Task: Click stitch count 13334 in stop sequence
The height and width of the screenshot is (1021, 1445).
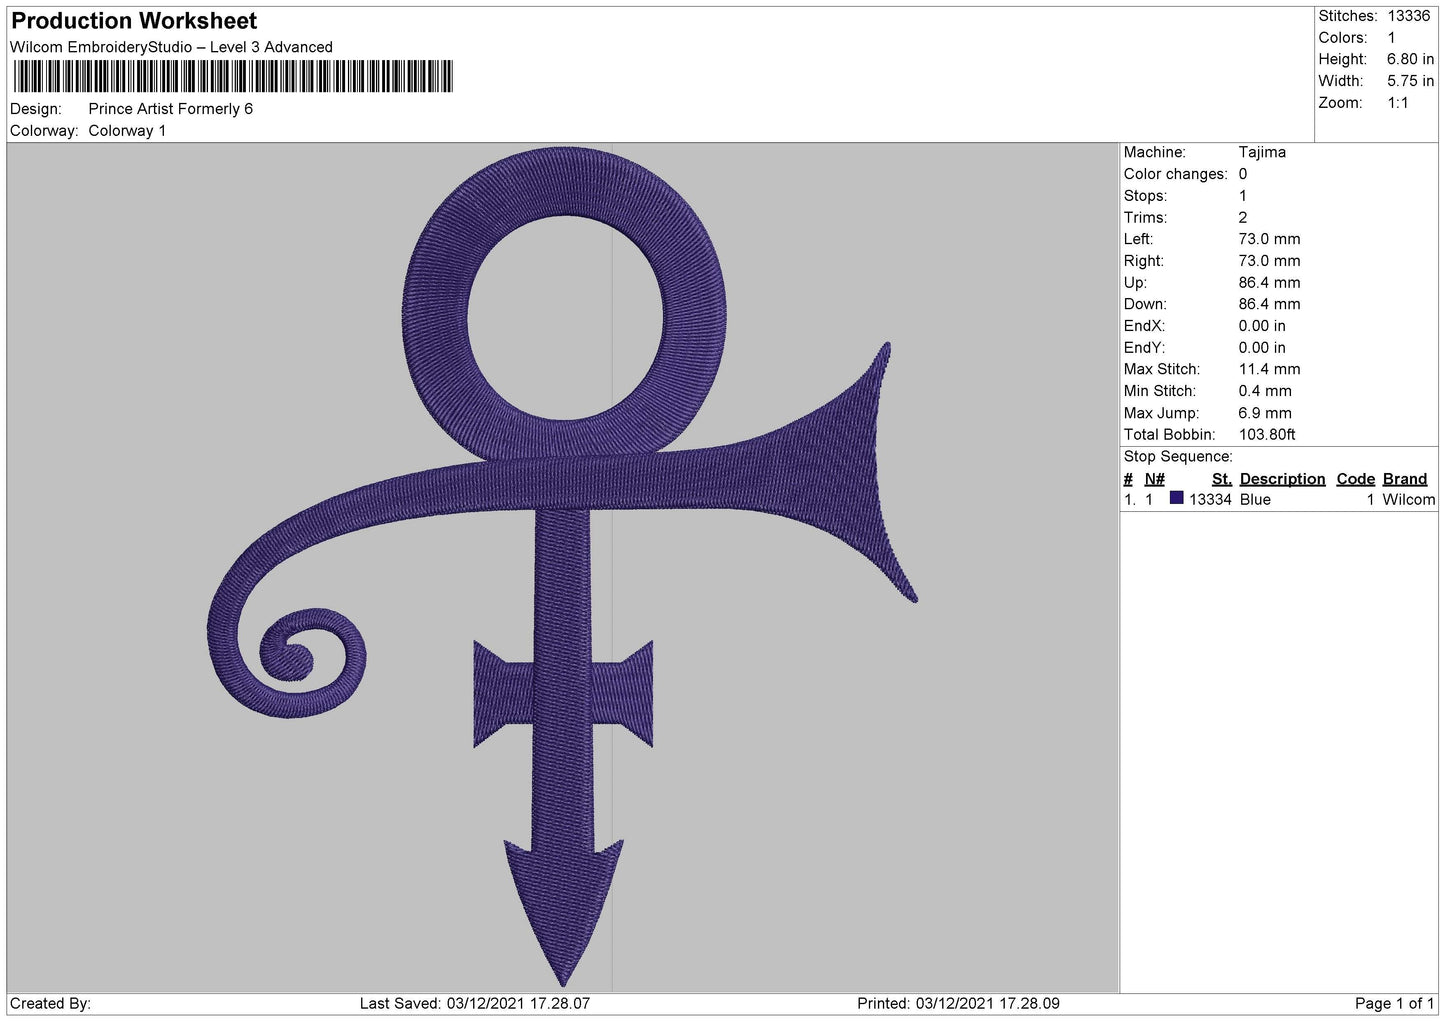Action: [1210, 500]
